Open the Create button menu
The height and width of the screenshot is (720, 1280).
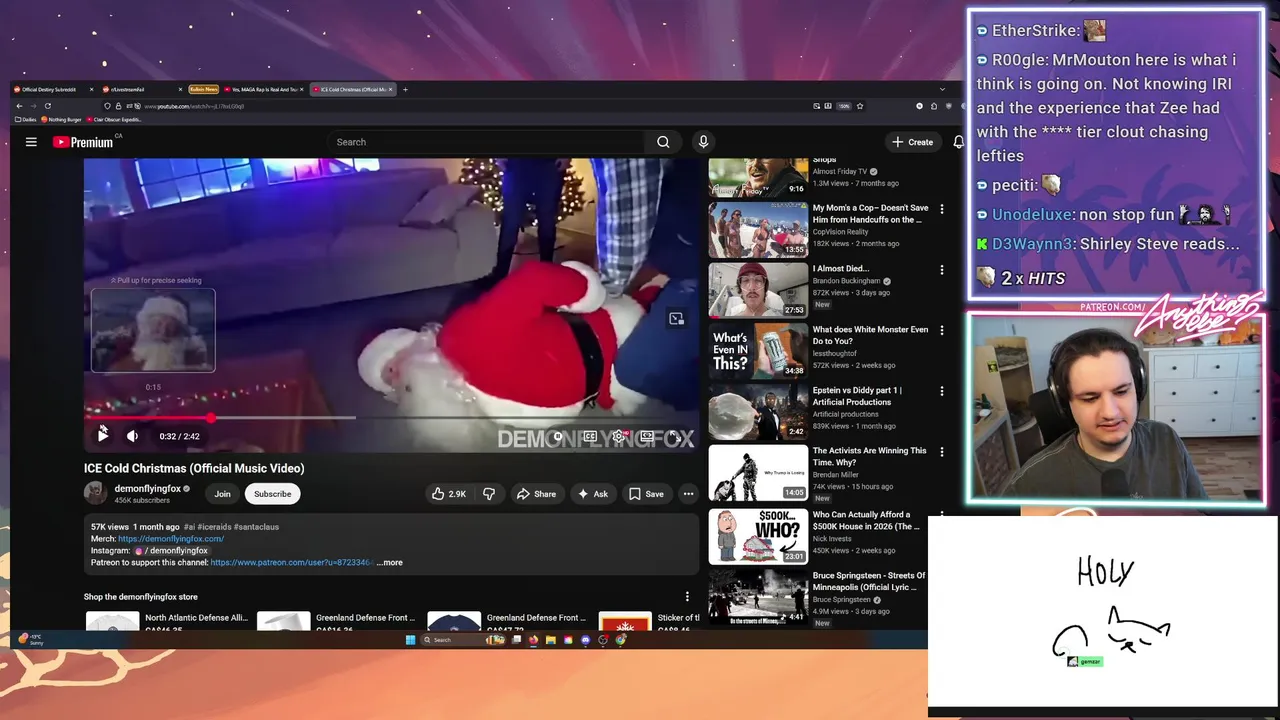pyautogui.click(x=913, y=142)
